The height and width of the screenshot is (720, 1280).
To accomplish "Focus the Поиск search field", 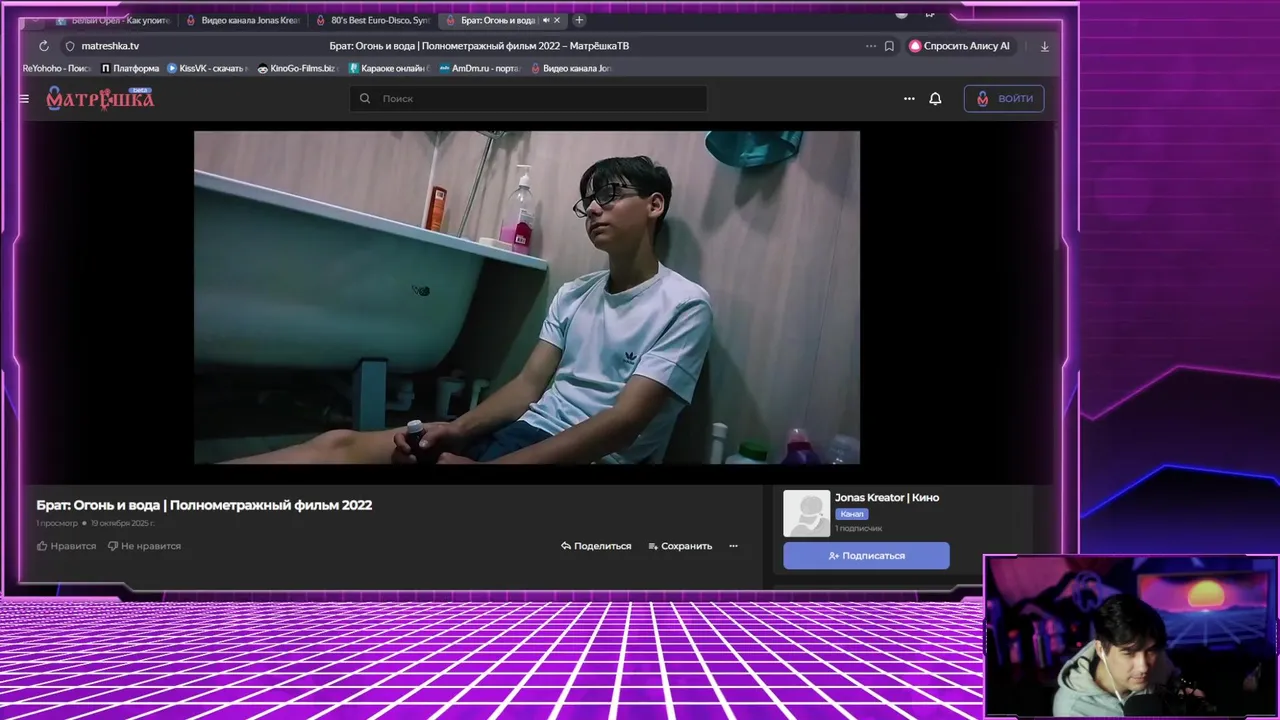I will click(x=529, y=99).
